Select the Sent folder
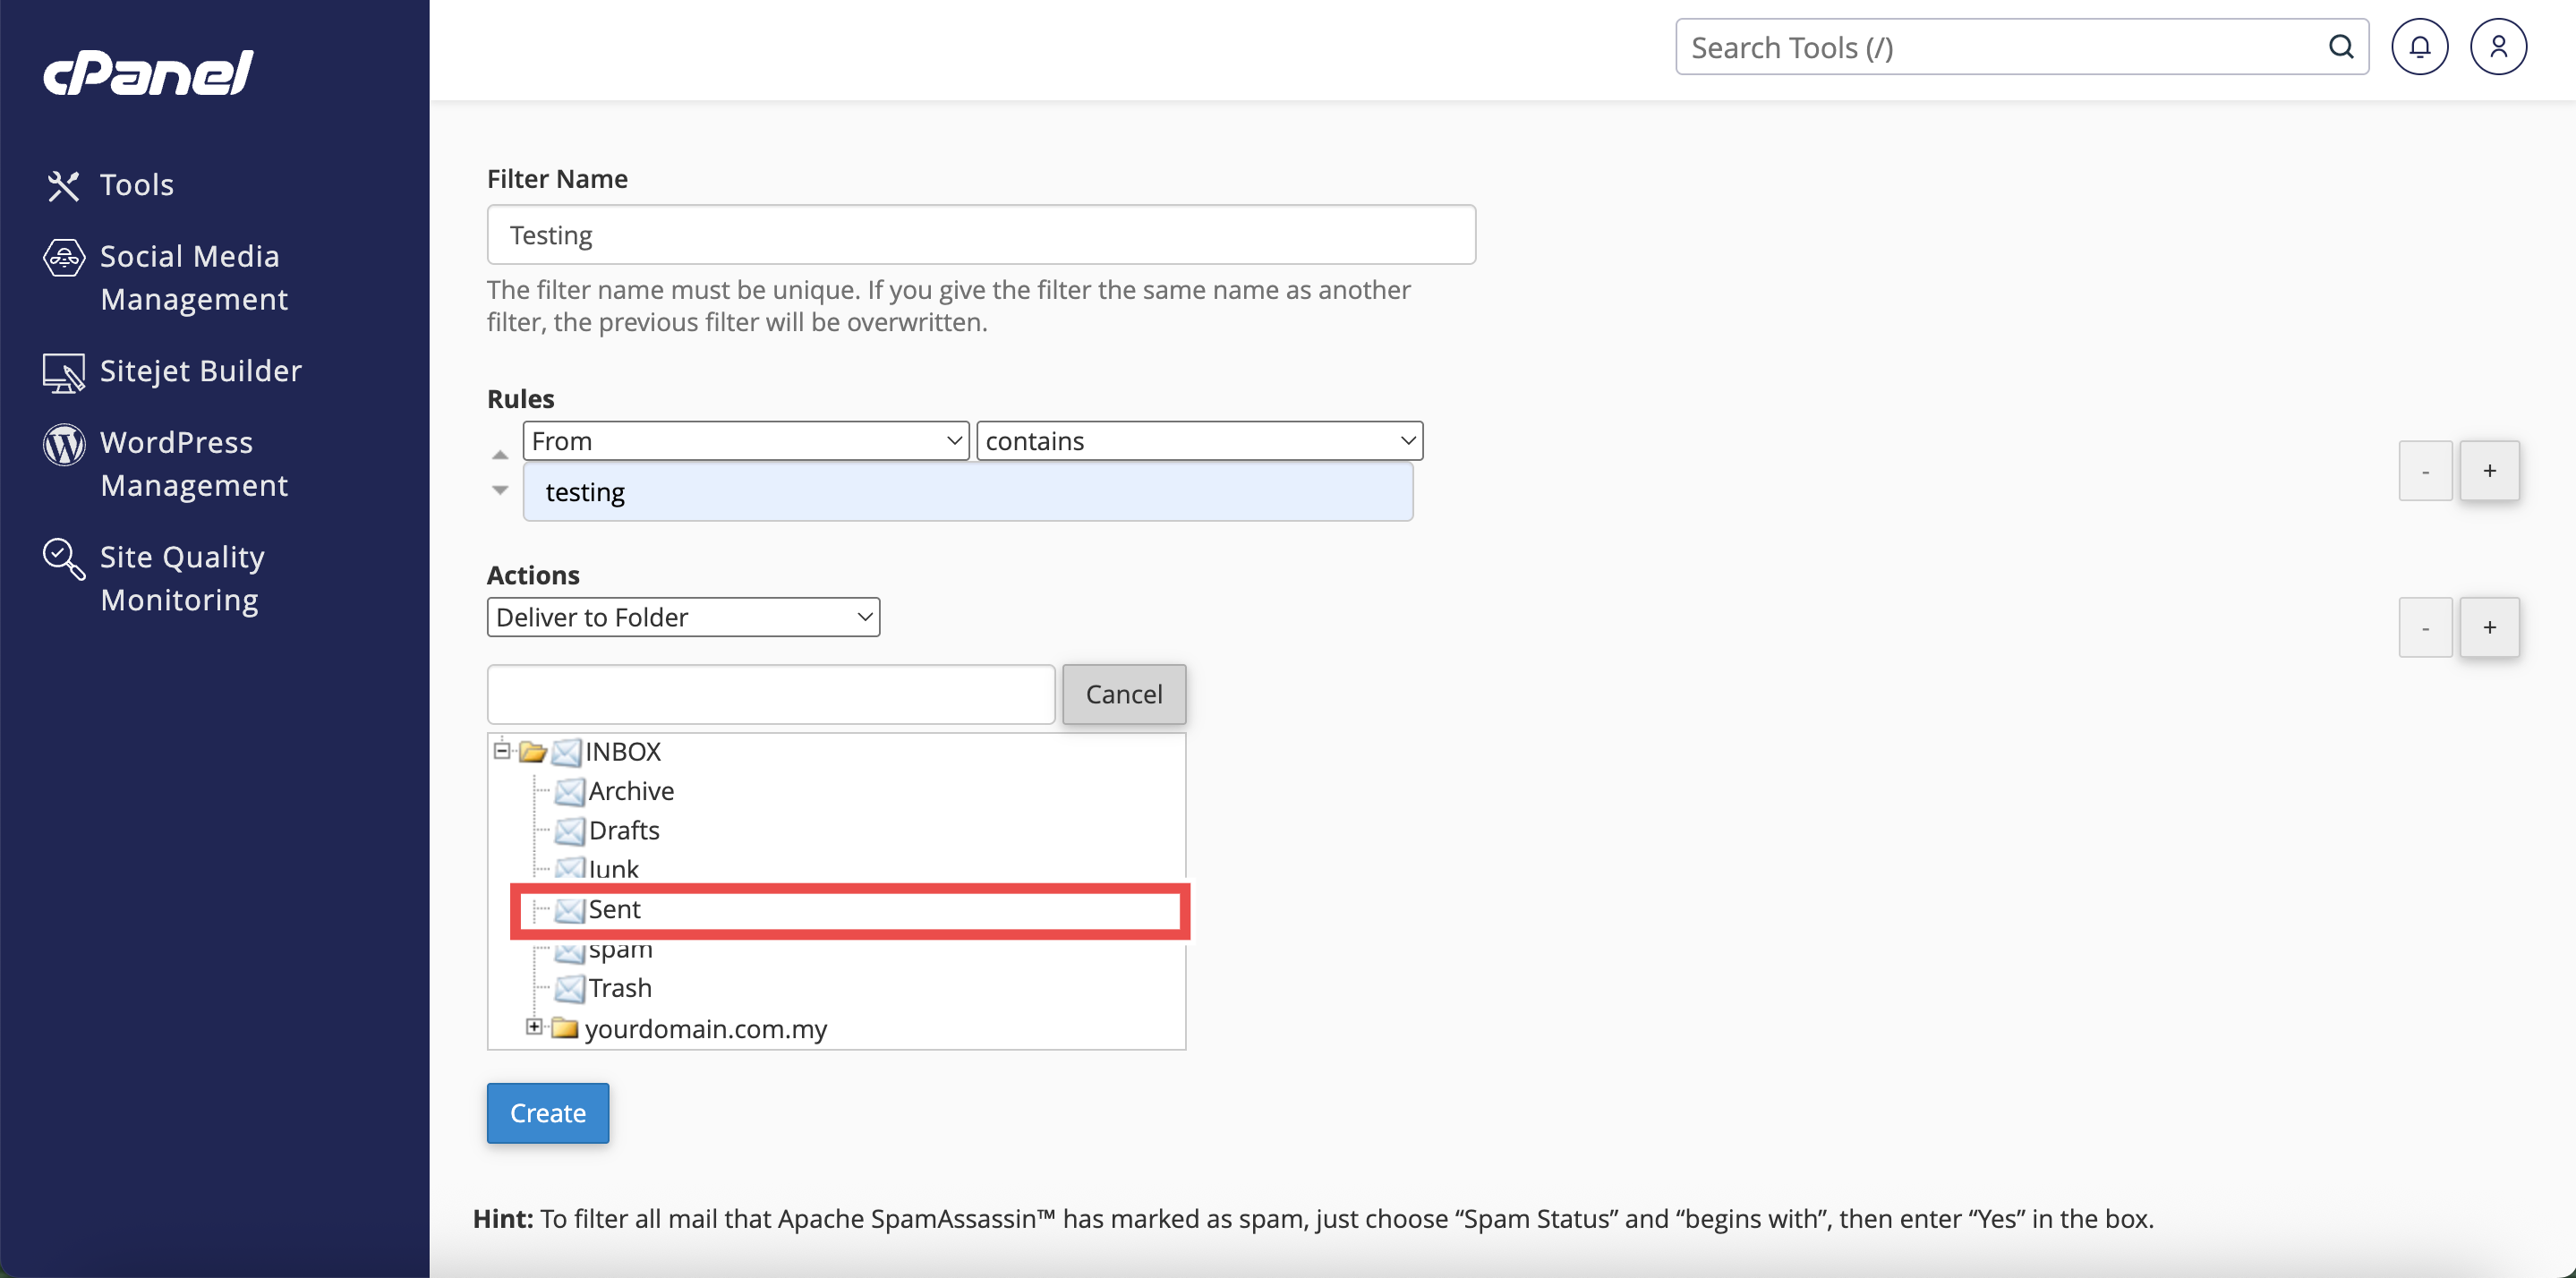Screen dimensions: 2576x1278 pos(614,909)
